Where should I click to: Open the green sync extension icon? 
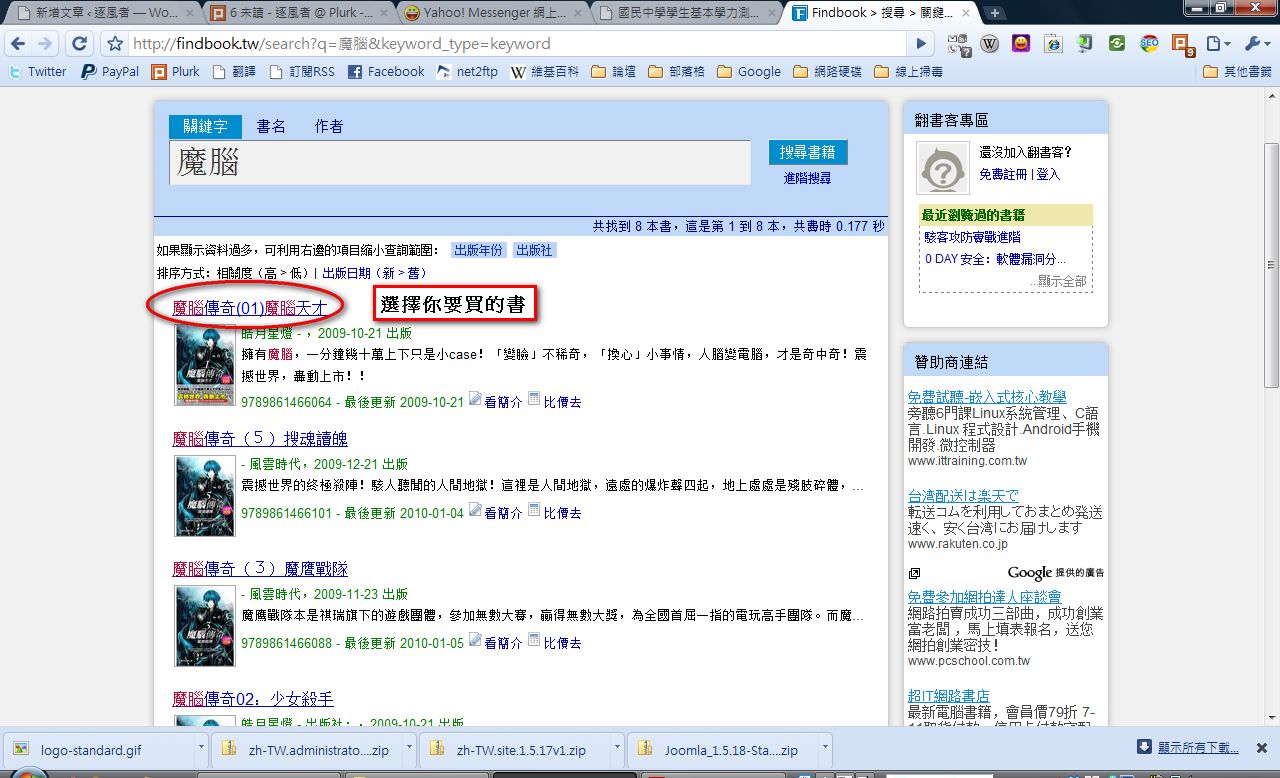point(1117,44)
